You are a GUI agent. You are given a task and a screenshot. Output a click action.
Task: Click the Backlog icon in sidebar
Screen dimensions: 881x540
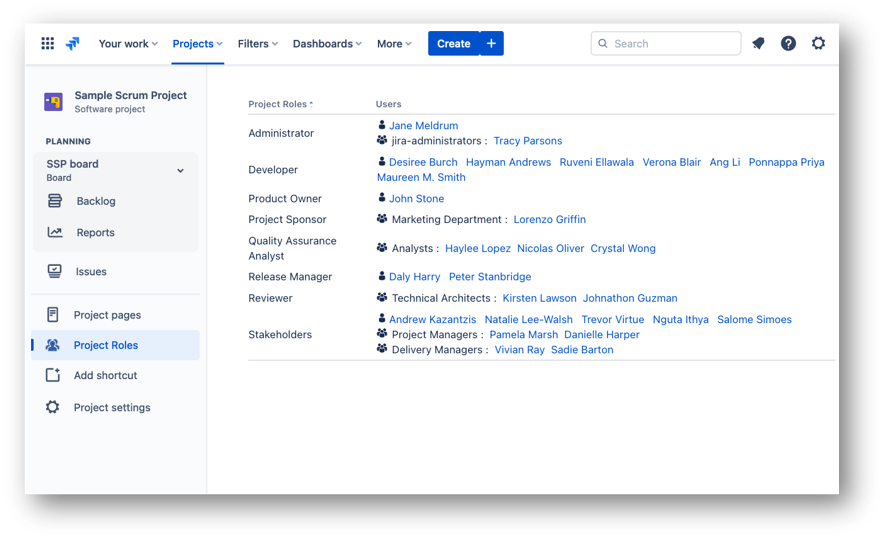tap(55, 201)
